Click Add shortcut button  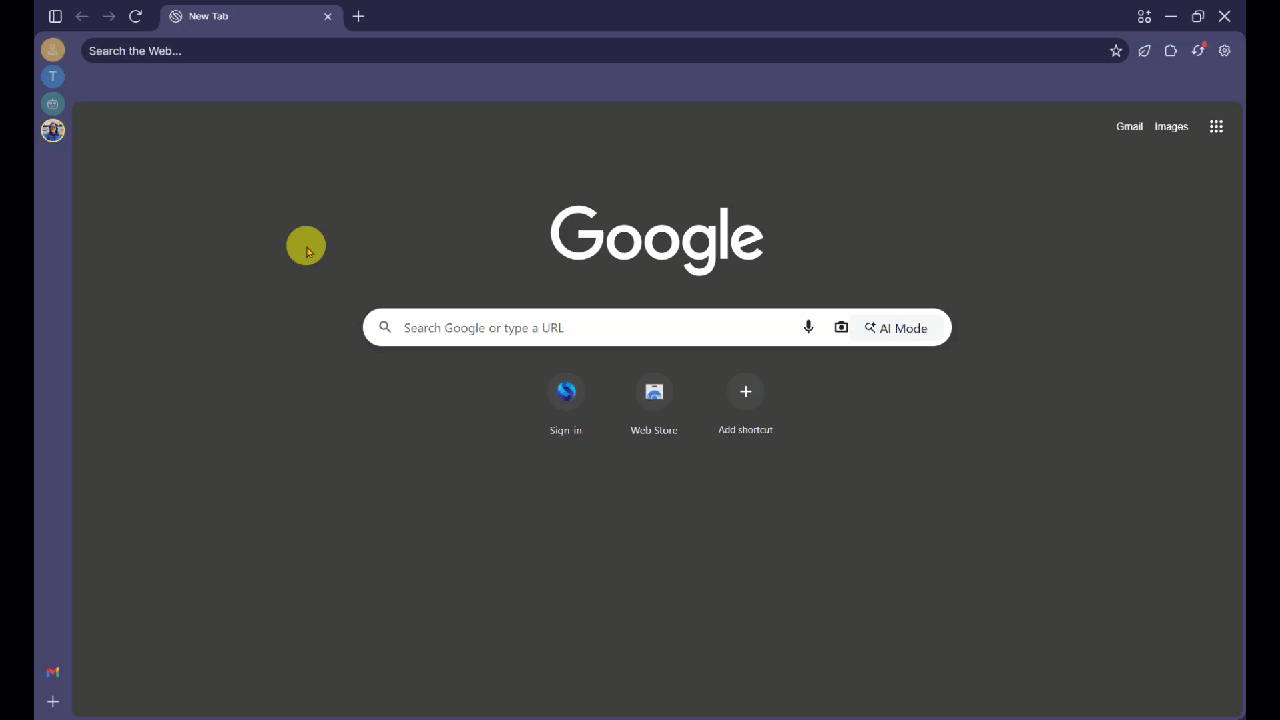(745, 404)
